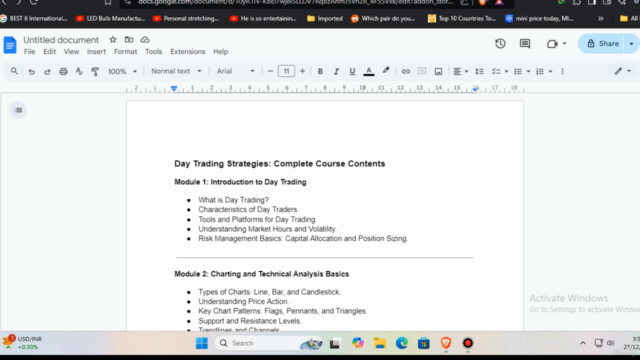Print the document
Image resolution: width=640 pixels, height=360 pixels.
[x=63, y=71]
